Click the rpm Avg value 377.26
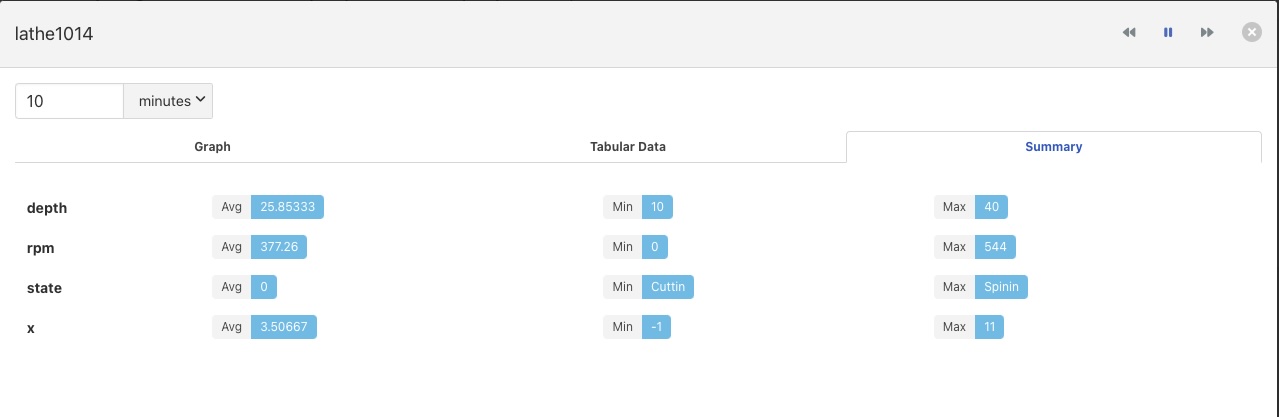The image size is (1279, 417). pyautogui.click(x=279, y=247)
